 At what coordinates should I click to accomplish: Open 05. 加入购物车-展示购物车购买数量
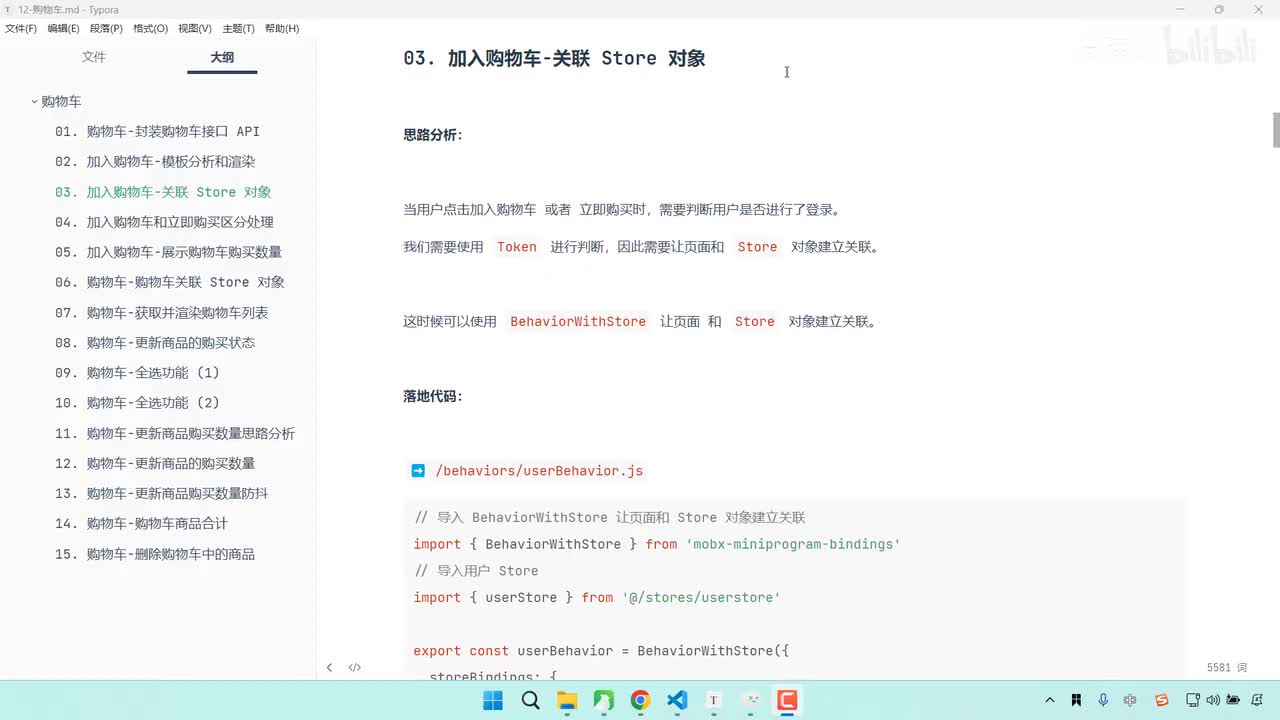[x=168, y=252]
